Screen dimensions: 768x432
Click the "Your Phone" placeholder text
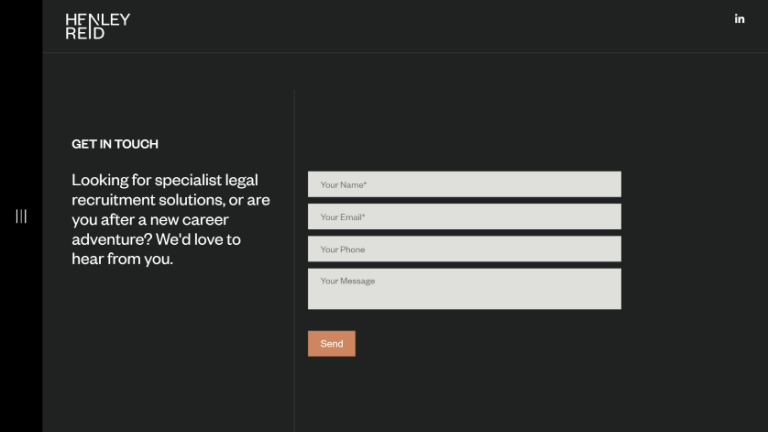pos(343,250)
